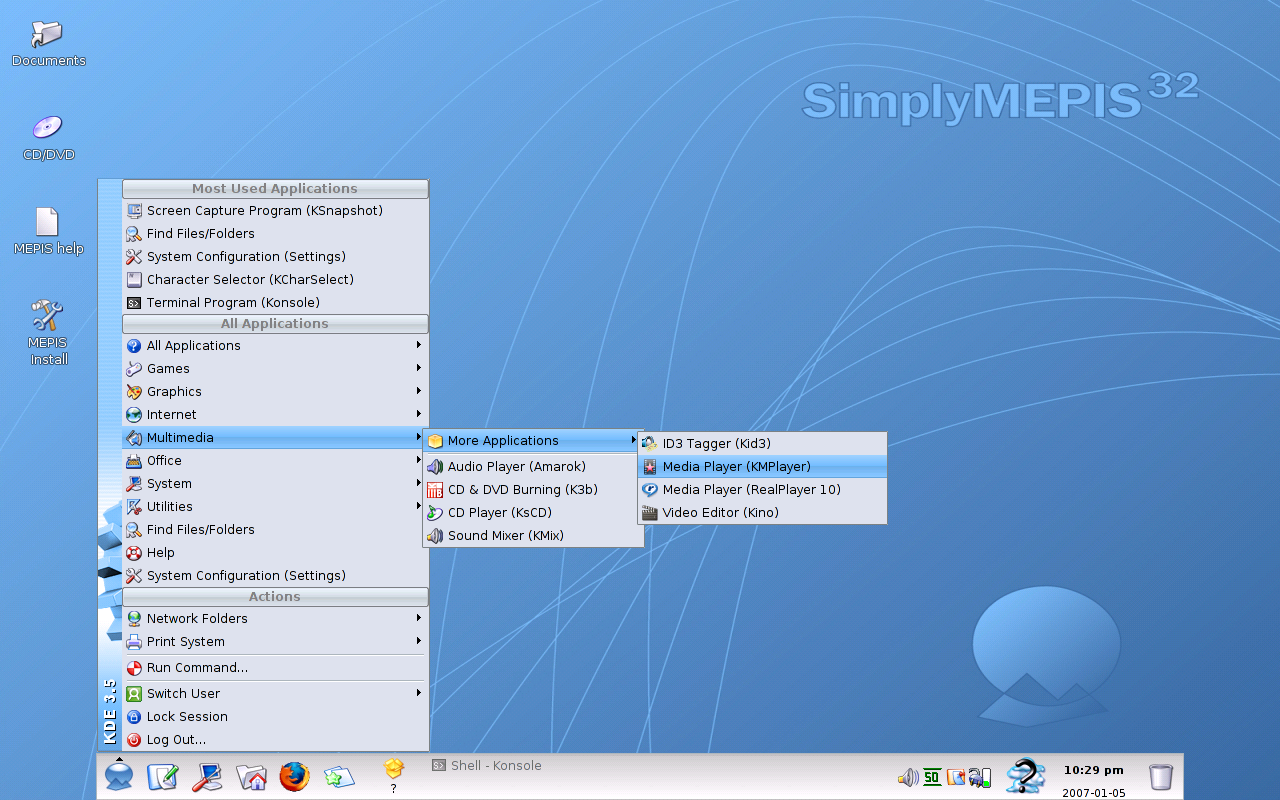Expand the Internet submenu
The width and height of the screenshot is (1280, 800).
point(275,414)
